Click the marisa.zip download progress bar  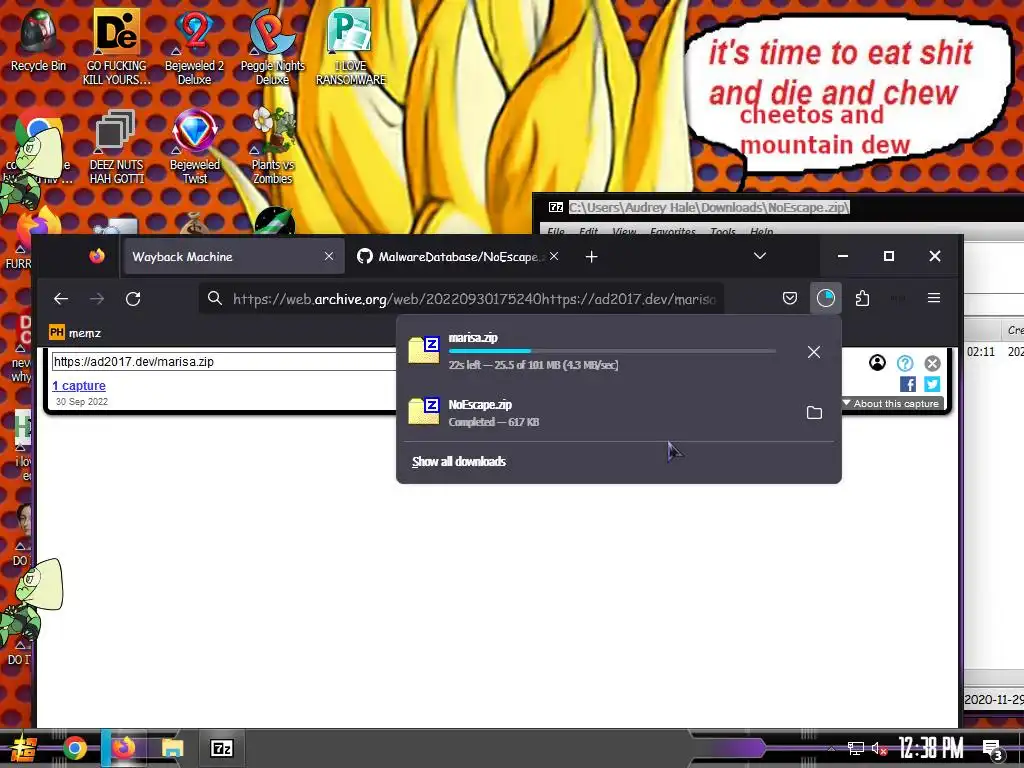point(612,351)
